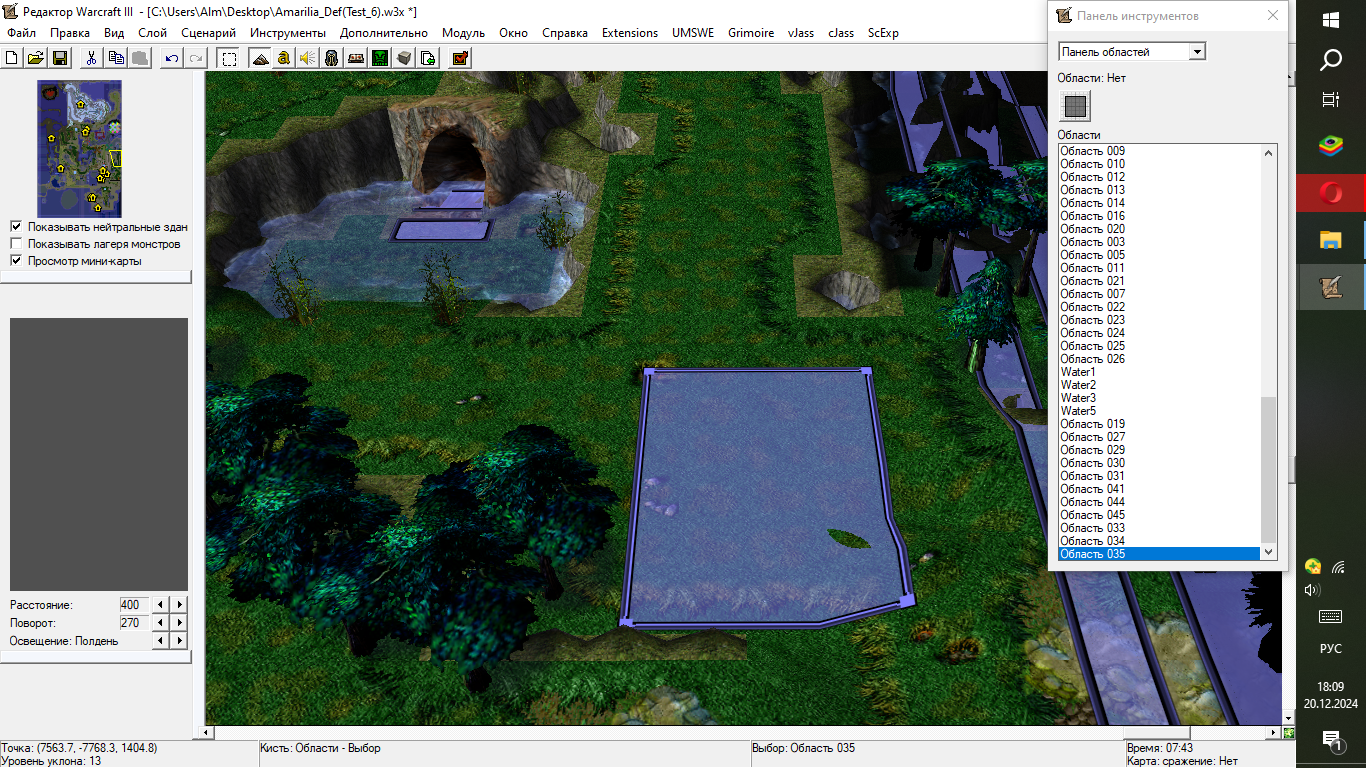Open Windows search in the taskbar
1366x768 pixels.
pos(1331,61)
